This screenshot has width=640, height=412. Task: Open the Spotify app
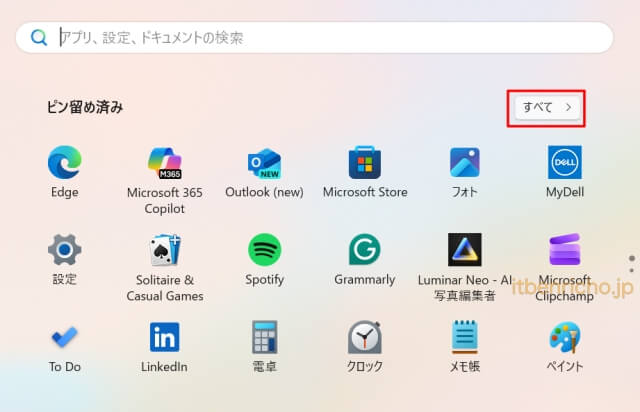pyautogui.click(x=264, y=250)
